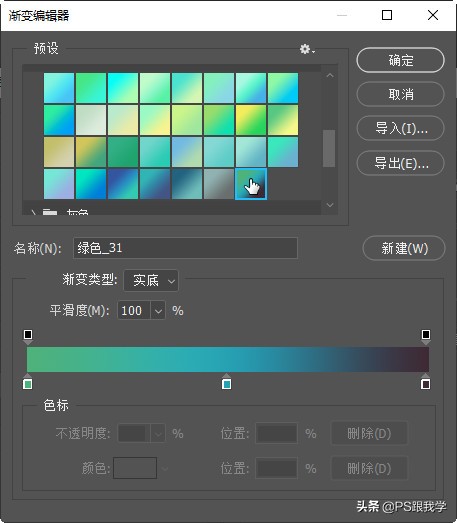Viewport: 457px width, 523px height.
Task: Open the 不透明度 dropdown arrow
Action: (x=158, y=433)
